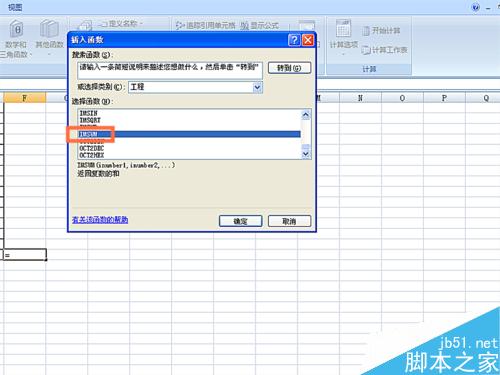Select OCT2HEX in the function list
Image resolution: width=500 pixels, height=375 pixels.
point(92,155)
